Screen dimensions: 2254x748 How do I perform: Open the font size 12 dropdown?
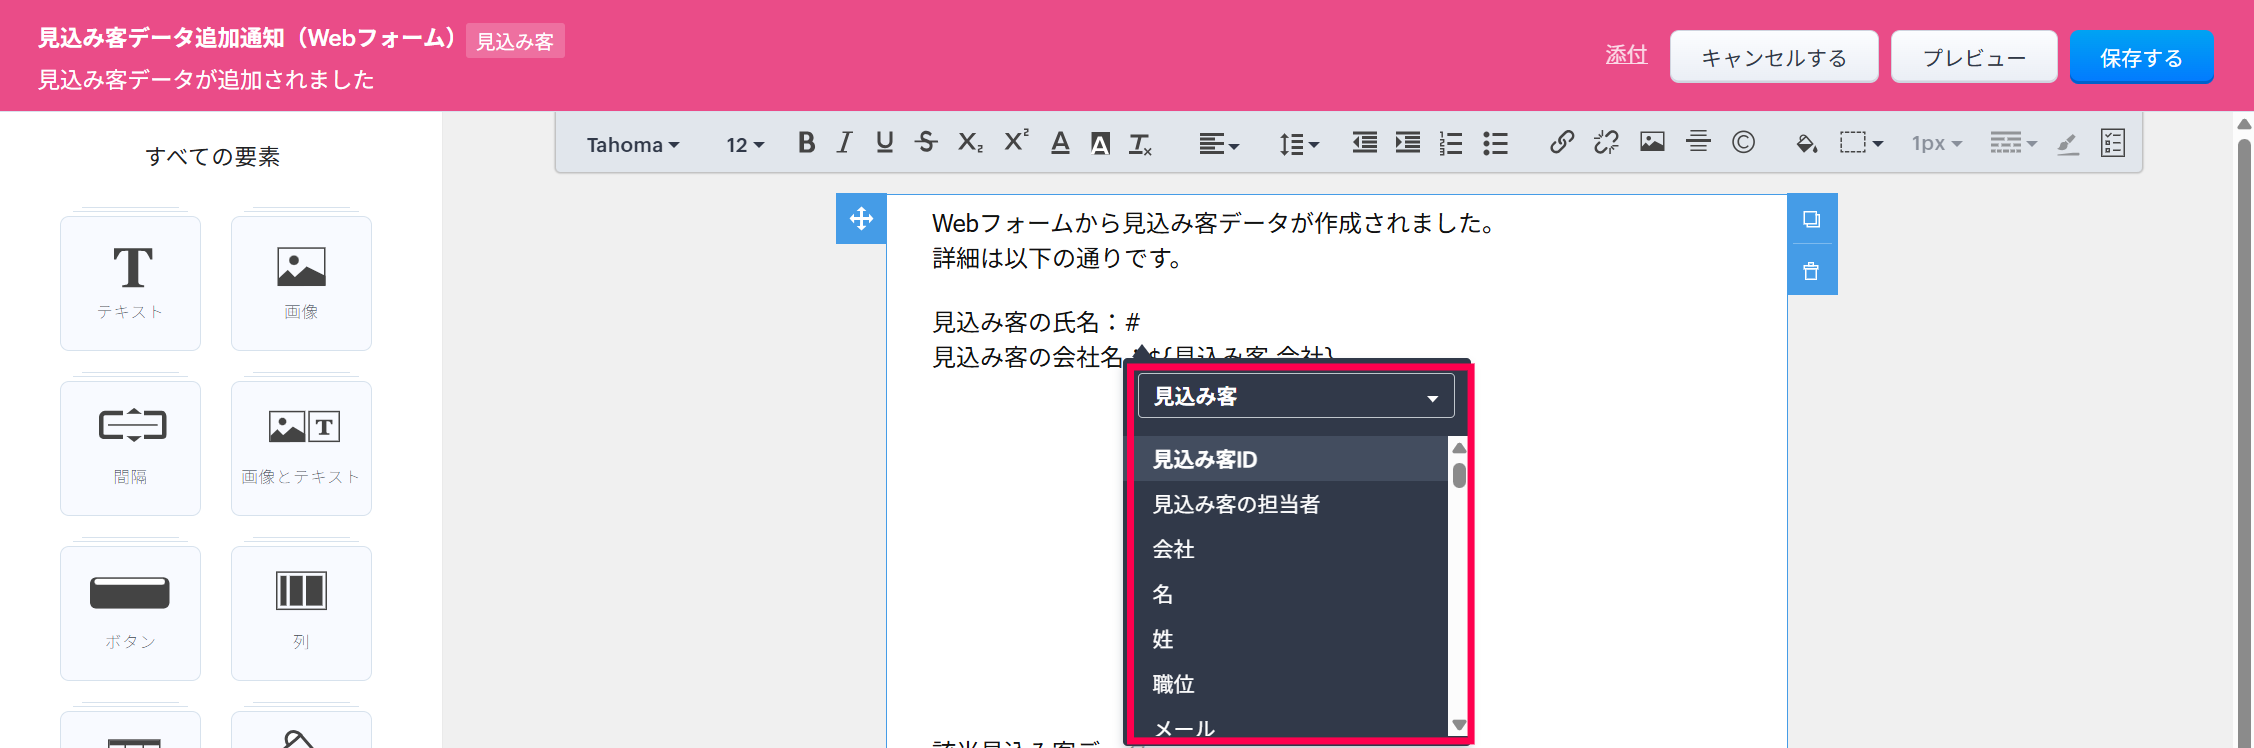coord(744,145)
